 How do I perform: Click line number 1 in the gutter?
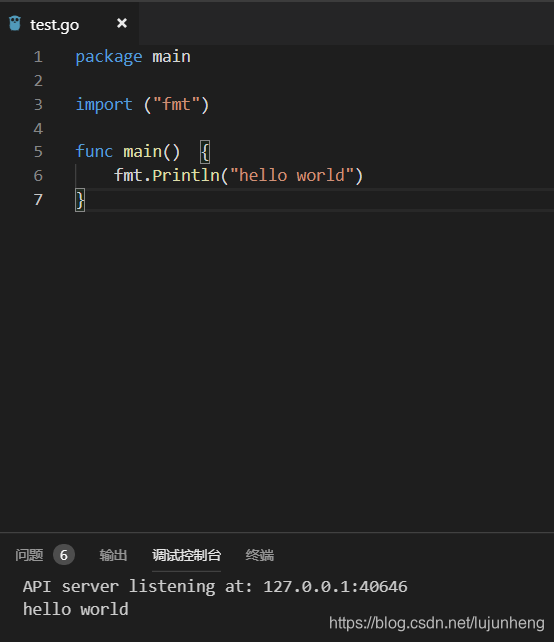[x=38, y=57]
